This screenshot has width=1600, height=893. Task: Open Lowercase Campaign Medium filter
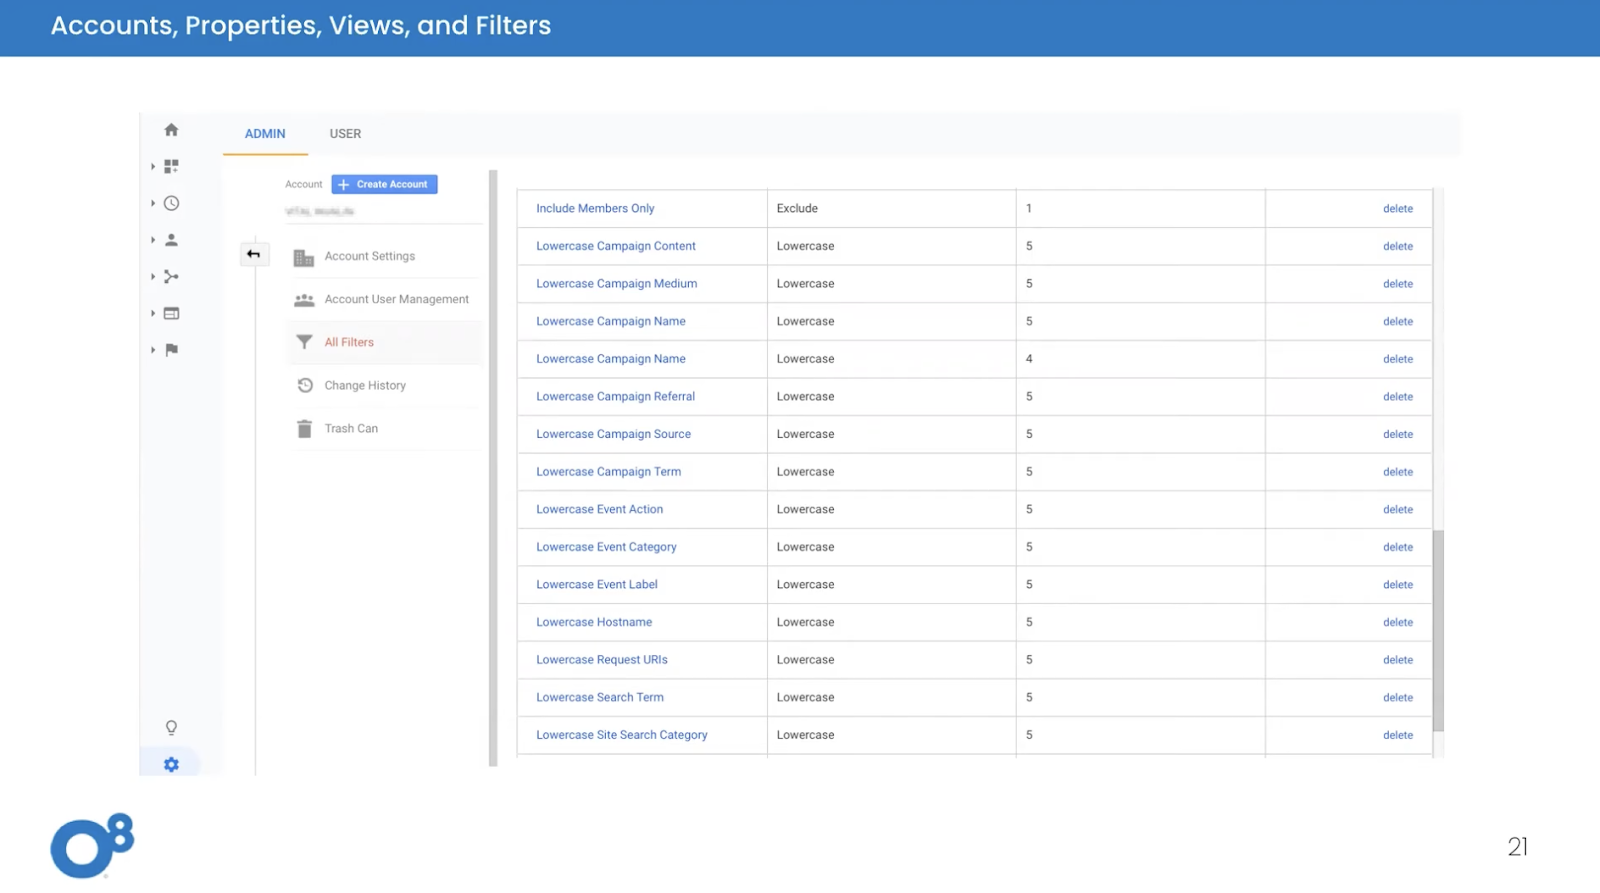point(616,284)
